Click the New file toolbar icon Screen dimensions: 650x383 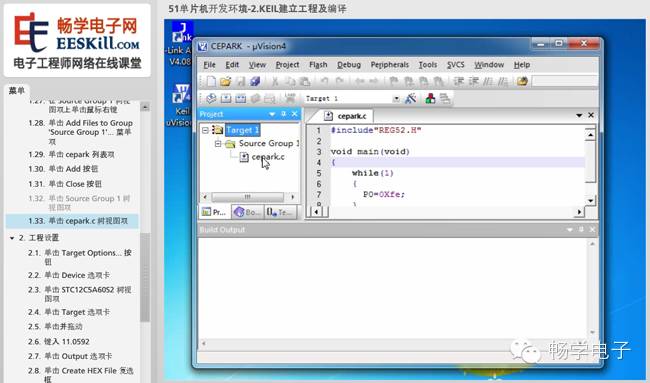pyautogui.click(x=211, y=81)
